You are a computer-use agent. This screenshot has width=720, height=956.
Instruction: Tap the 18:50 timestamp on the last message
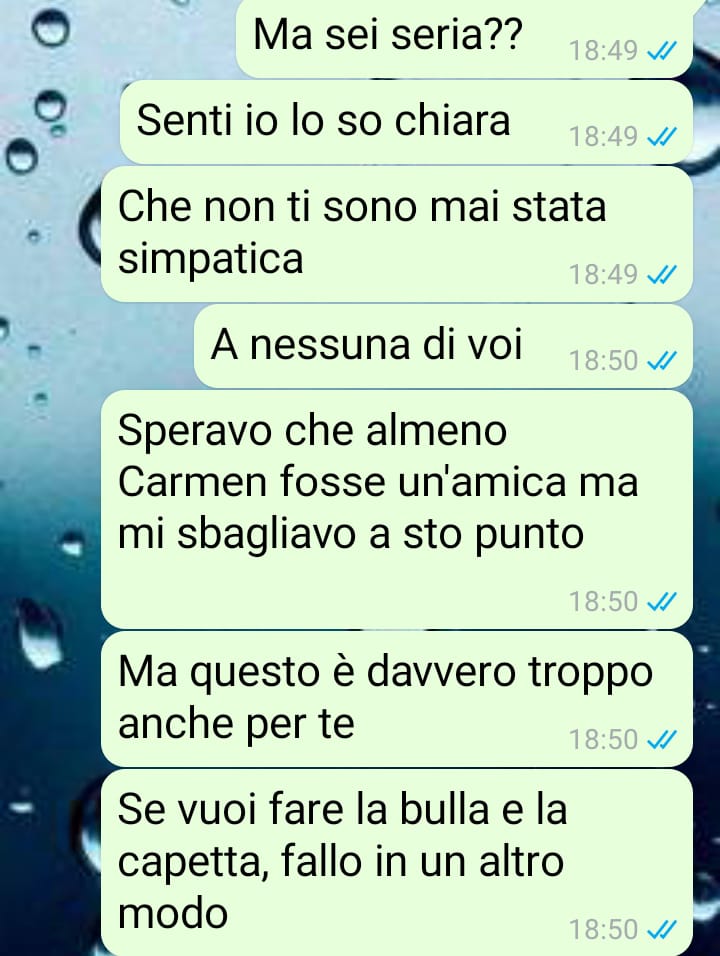[604, 930]
